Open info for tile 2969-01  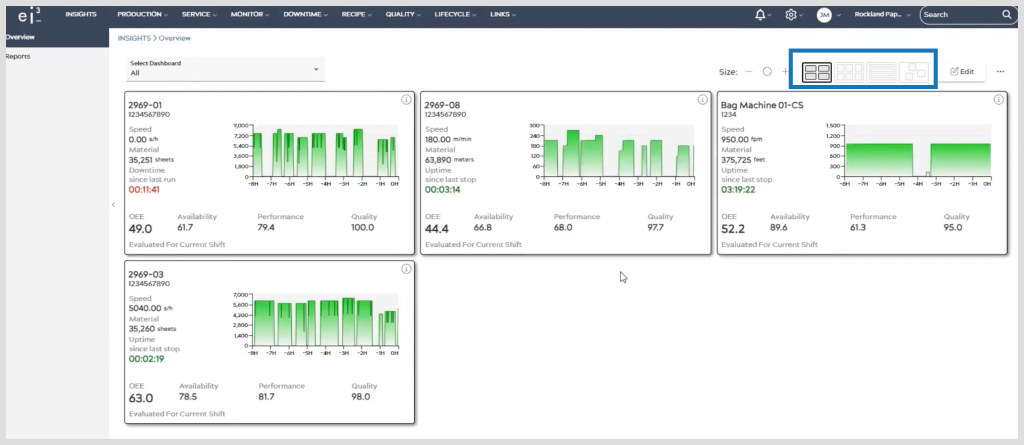[406, 100]
